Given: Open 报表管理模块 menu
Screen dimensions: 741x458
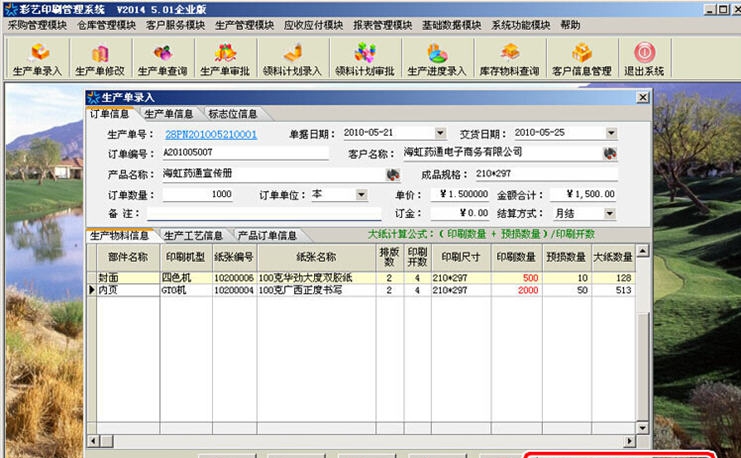Looking at the screenshot, I should [x=382, y=25].
